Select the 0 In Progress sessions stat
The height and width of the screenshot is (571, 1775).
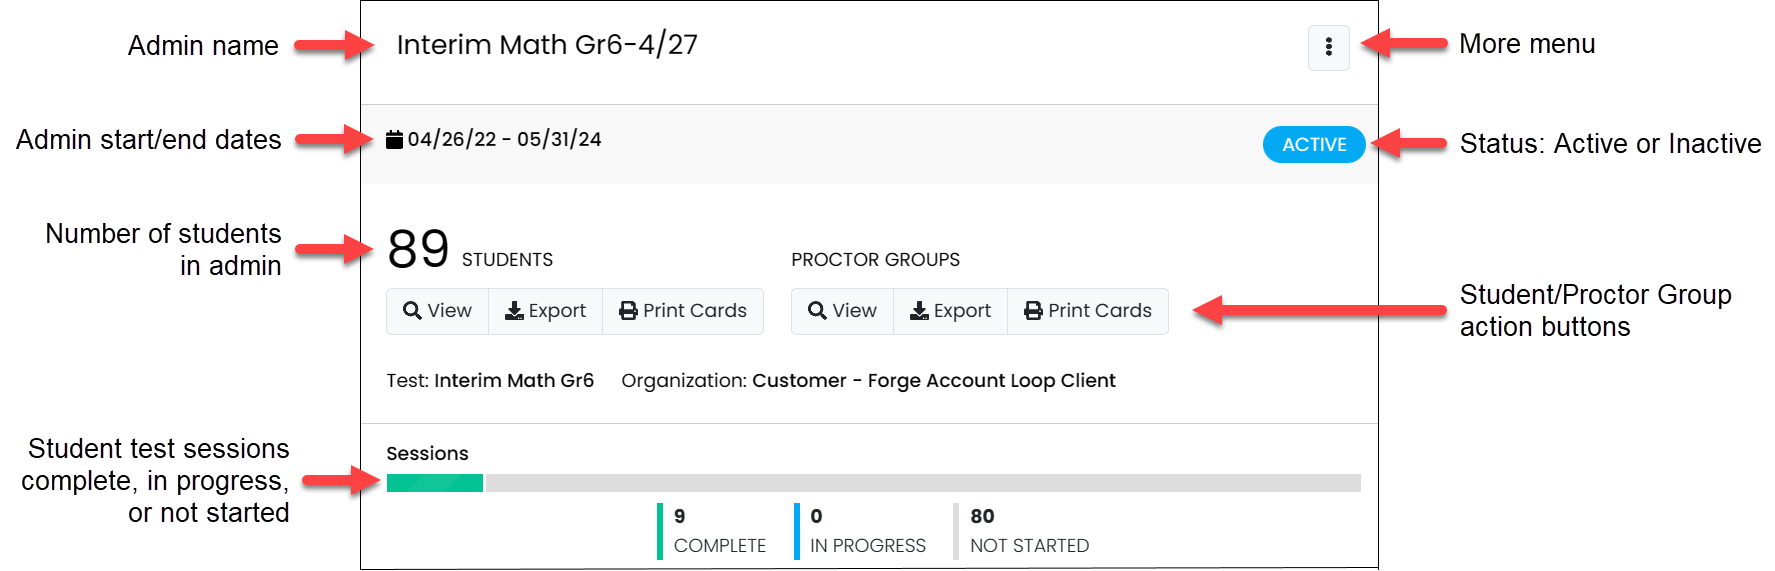[x=866, y=531]
